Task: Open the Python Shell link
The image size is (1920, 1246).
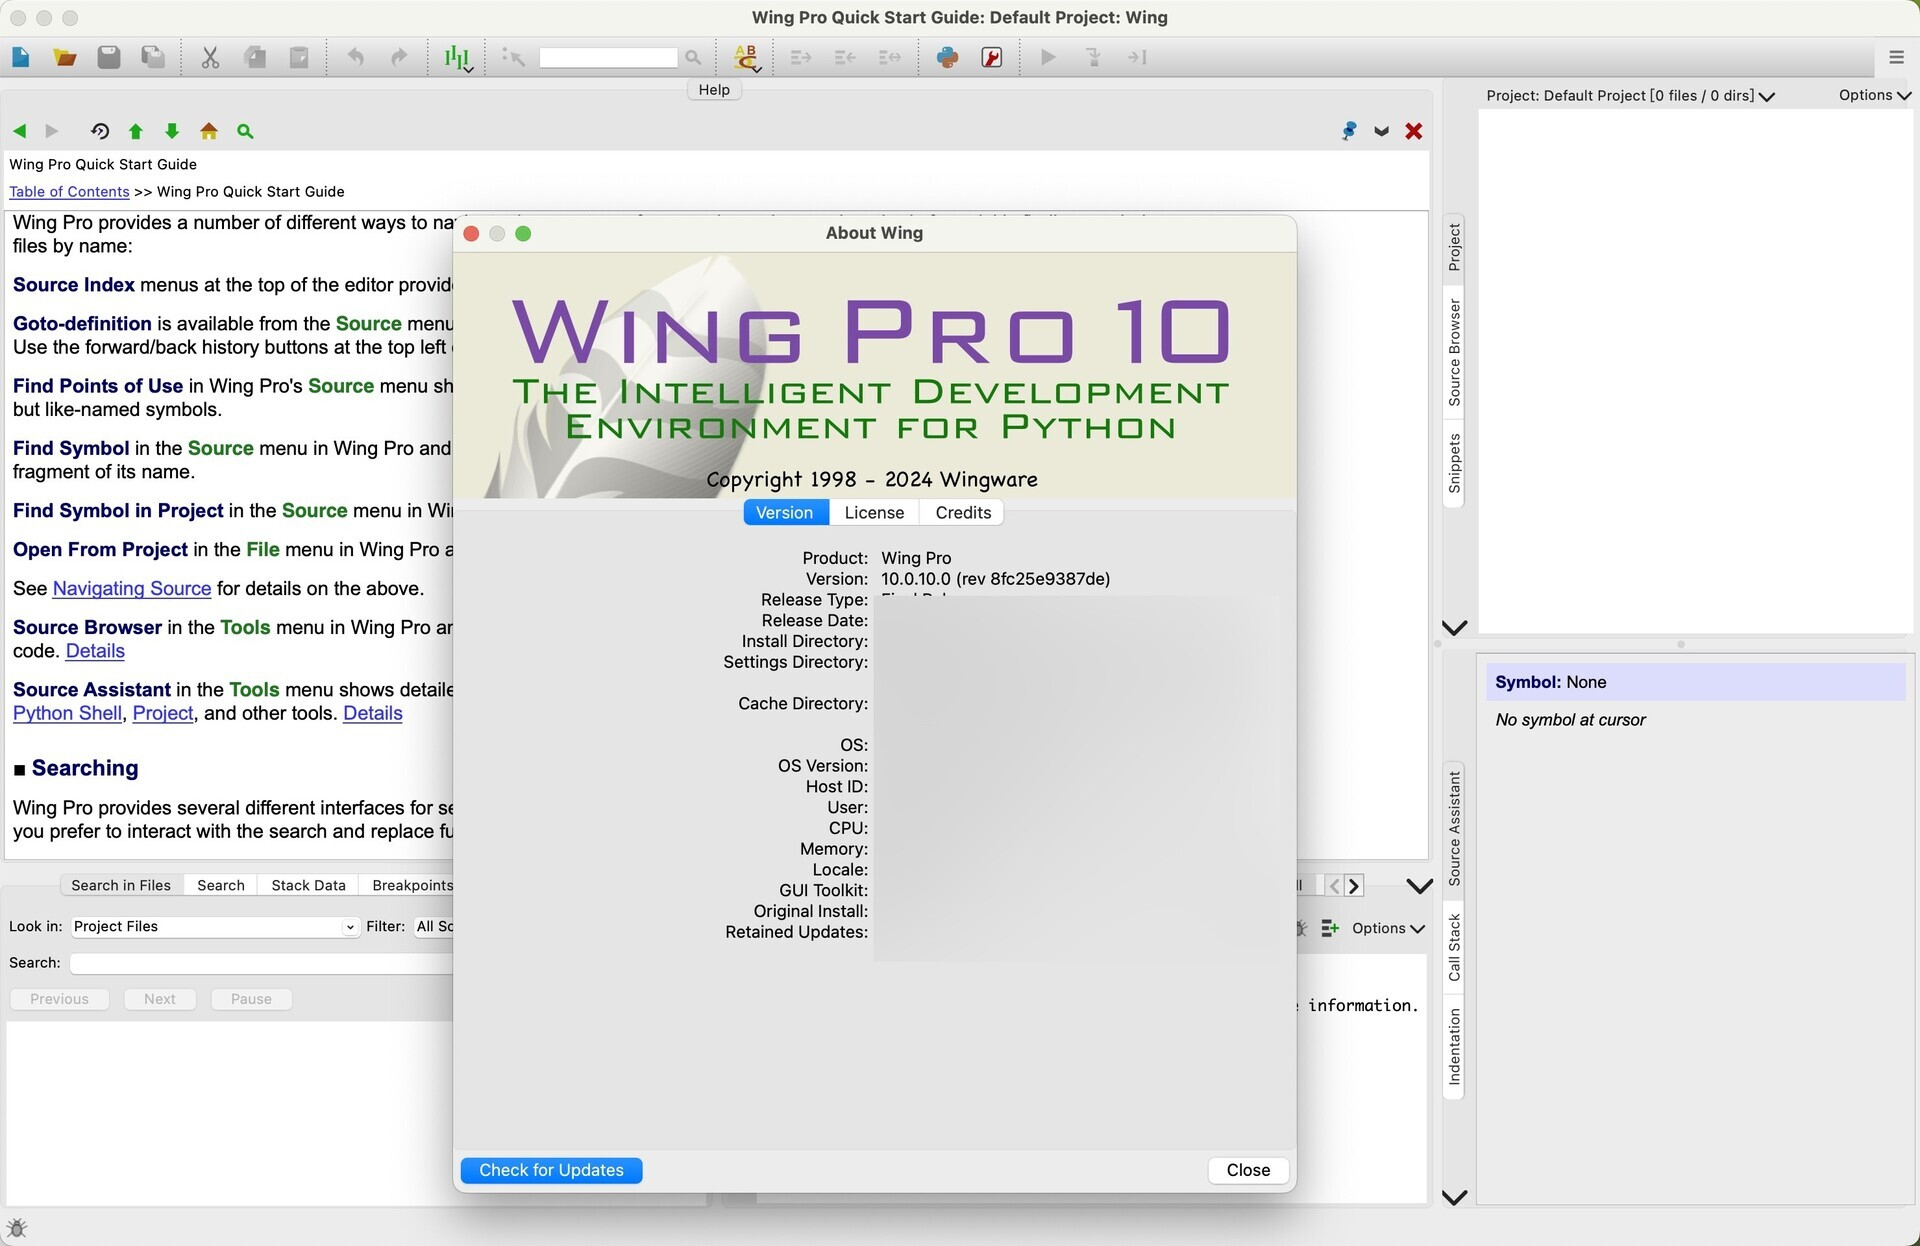Action: [x=67, y=714]
